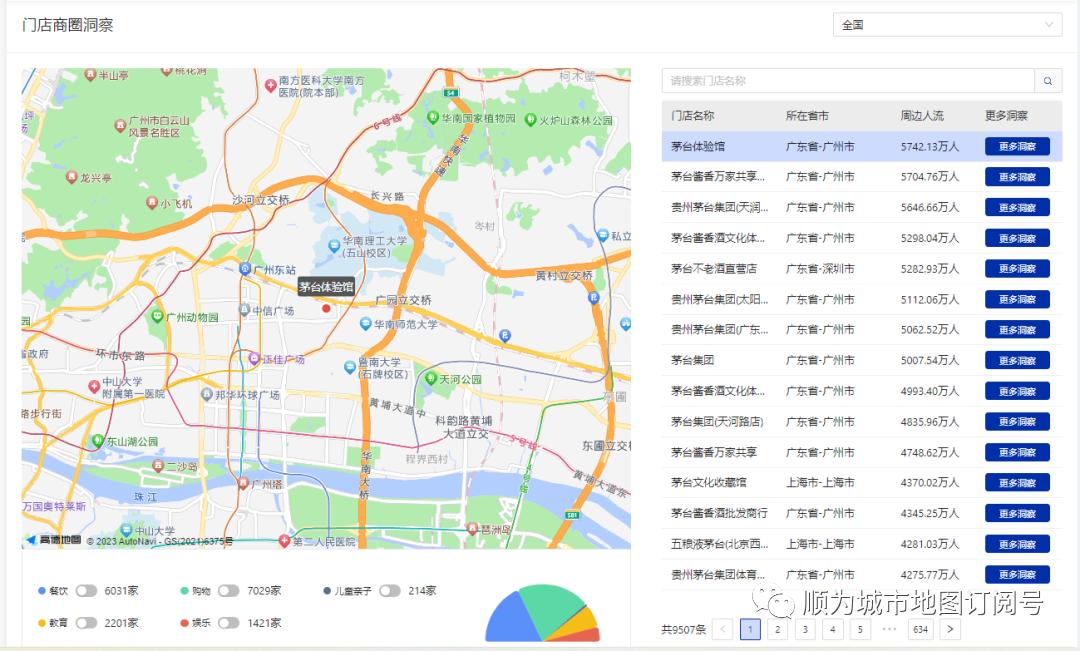Click 更多洞察 for 茅台文化收藏馆
This screenshot has height=651, width=1080.
pyautogui.click(x=1017, y=482)
